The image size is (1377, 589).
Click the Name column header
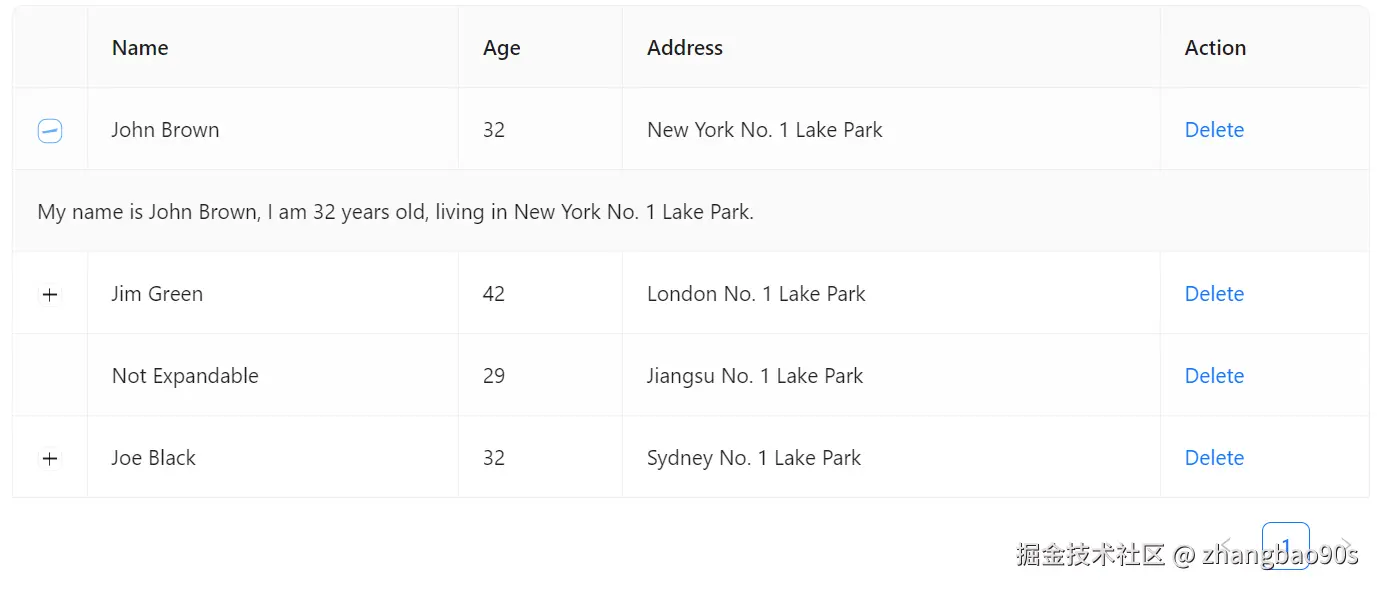(x=140, y=48)
